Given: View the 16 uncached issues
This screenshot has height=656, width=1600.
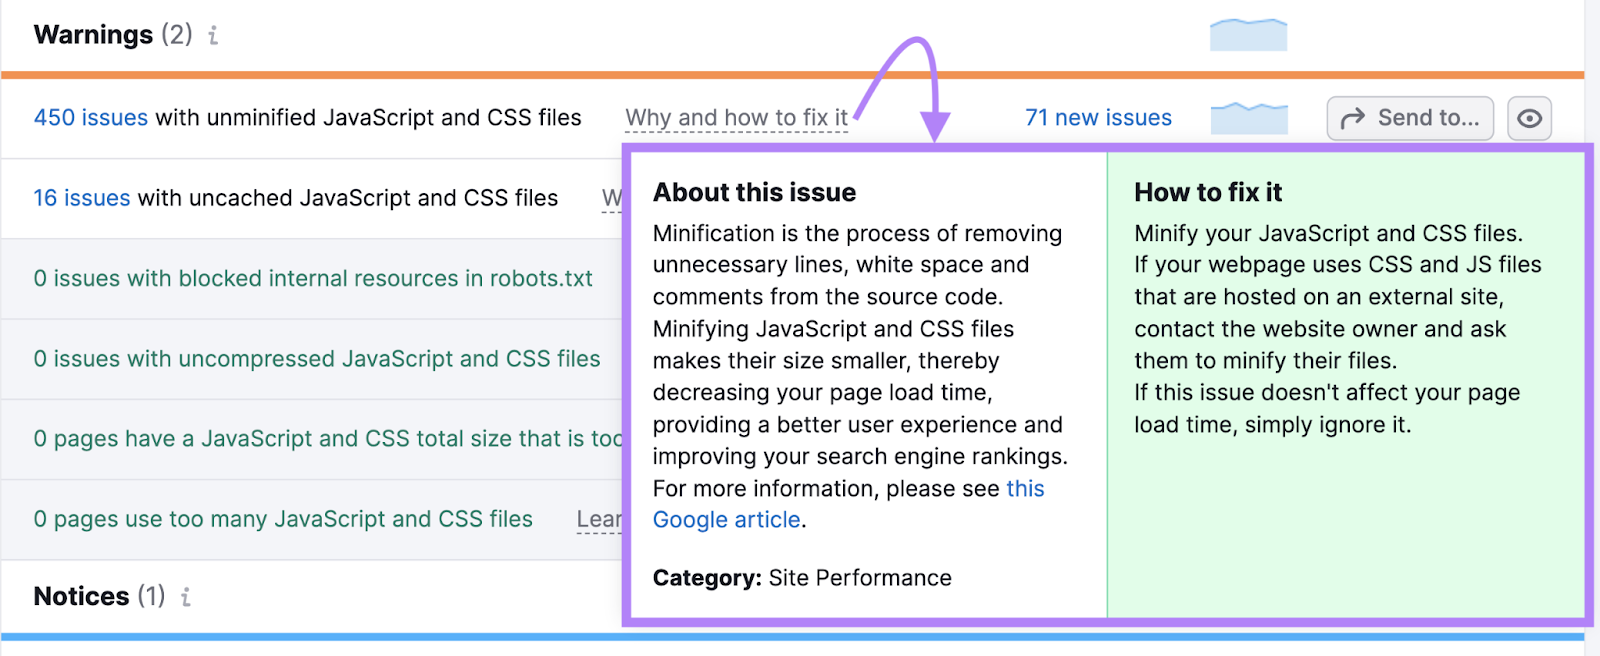Looking at the screenshot, I should (x=81, y=198).
